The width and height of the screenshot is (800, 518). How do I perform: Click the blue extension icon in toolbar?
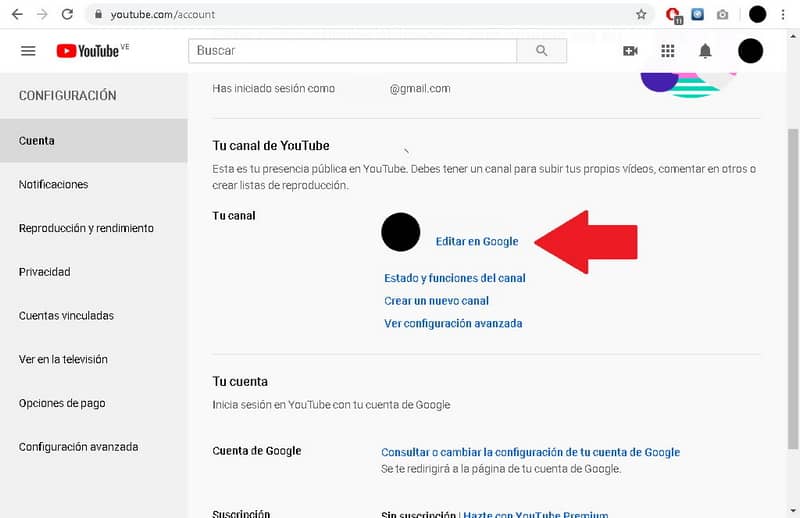697,14
